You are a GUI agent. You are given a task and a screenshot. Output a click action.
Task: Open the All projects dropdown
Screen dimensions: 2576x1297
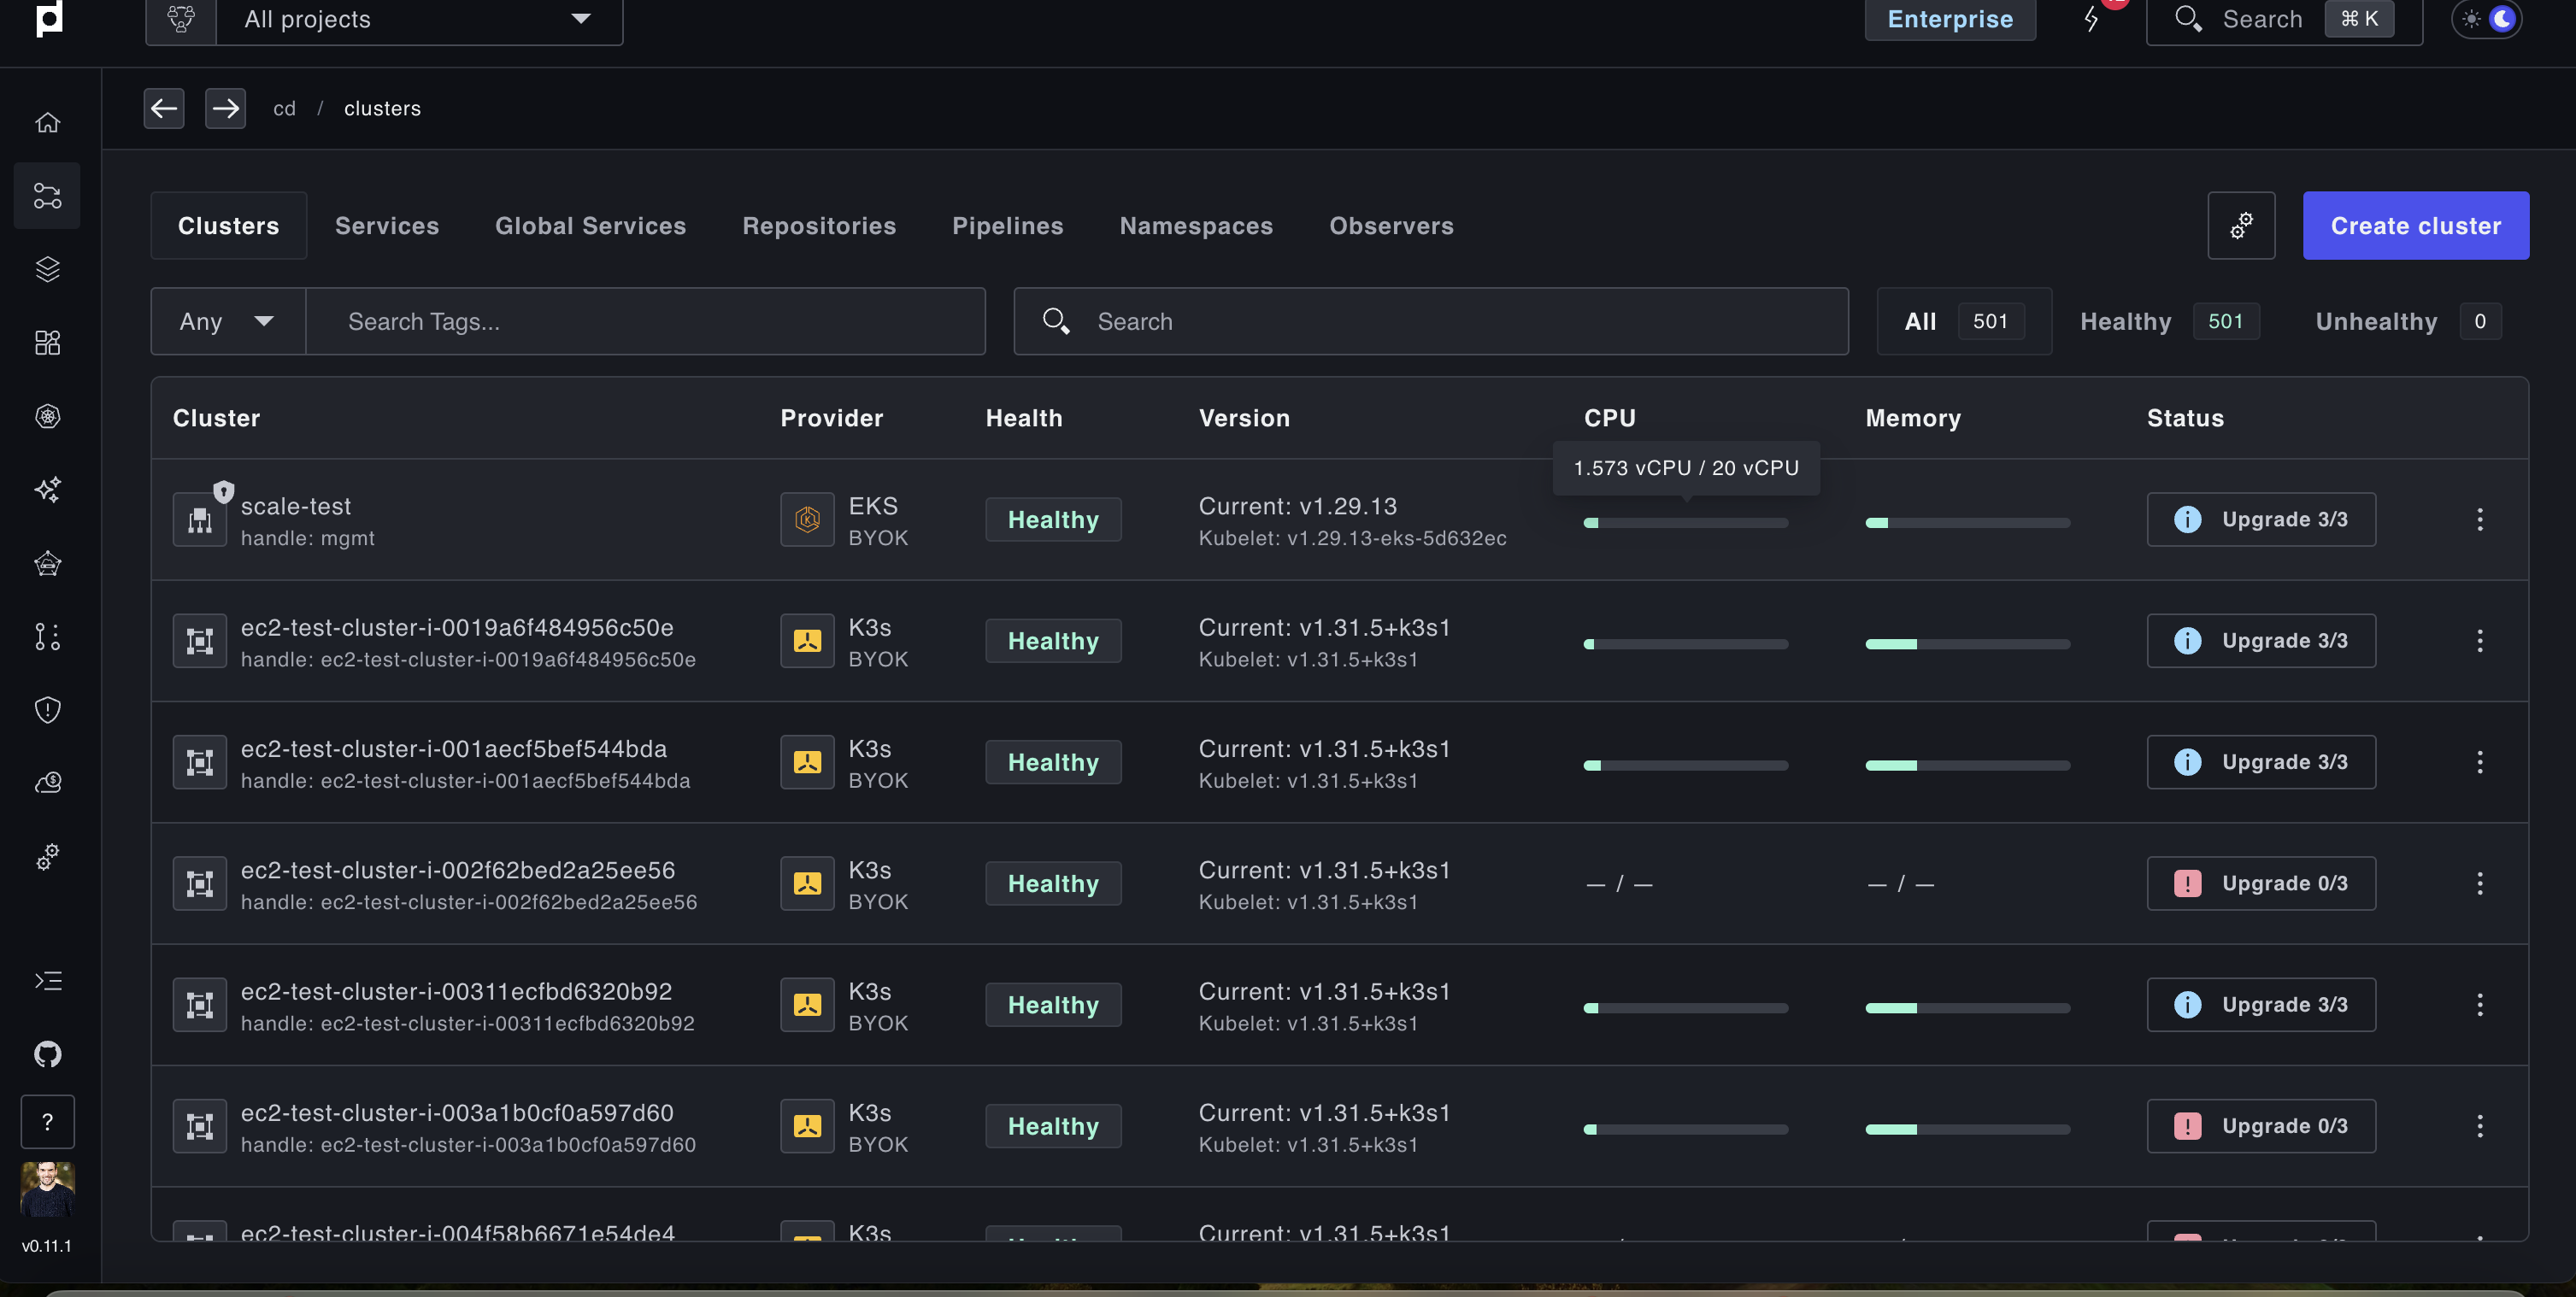pos(419,19)
